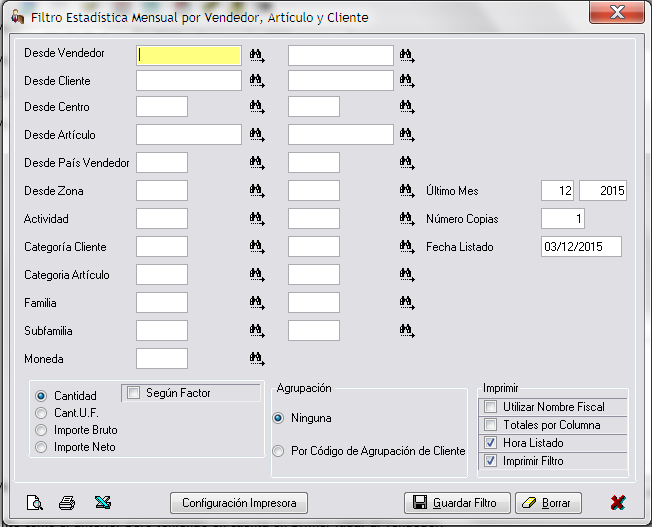Image resolution: width=652 pixels, height=527 pixels.
Task: Open lookup beside first Categoria Artículo field
Action: [257, 275]
